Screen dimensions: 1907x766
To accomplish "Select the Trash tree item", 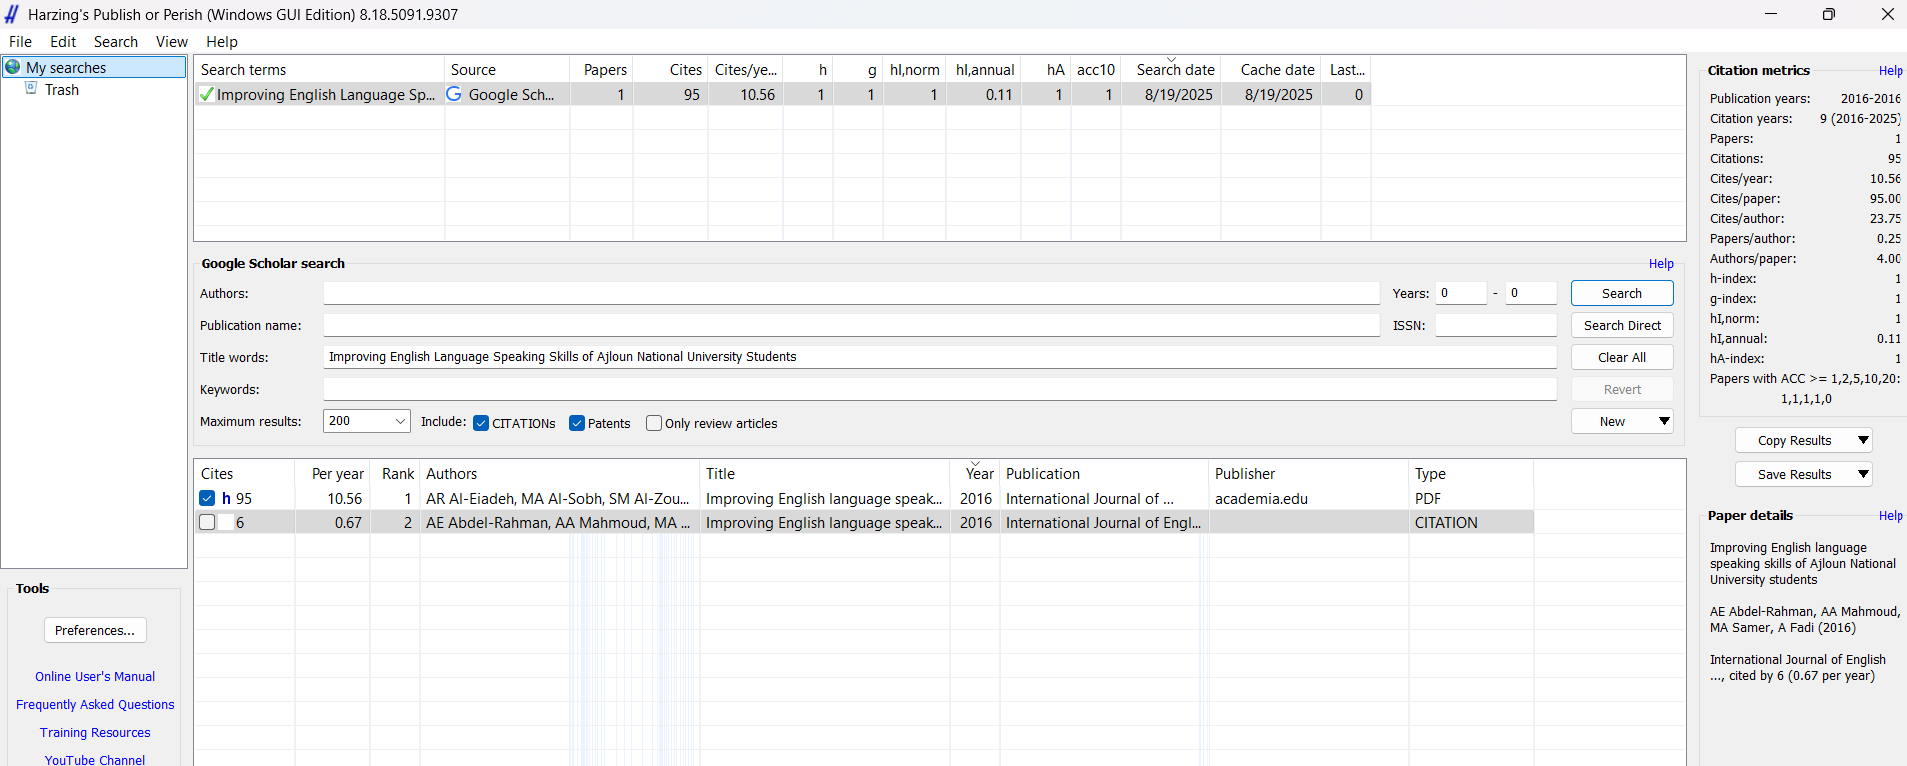I will (x=62, y=89).
